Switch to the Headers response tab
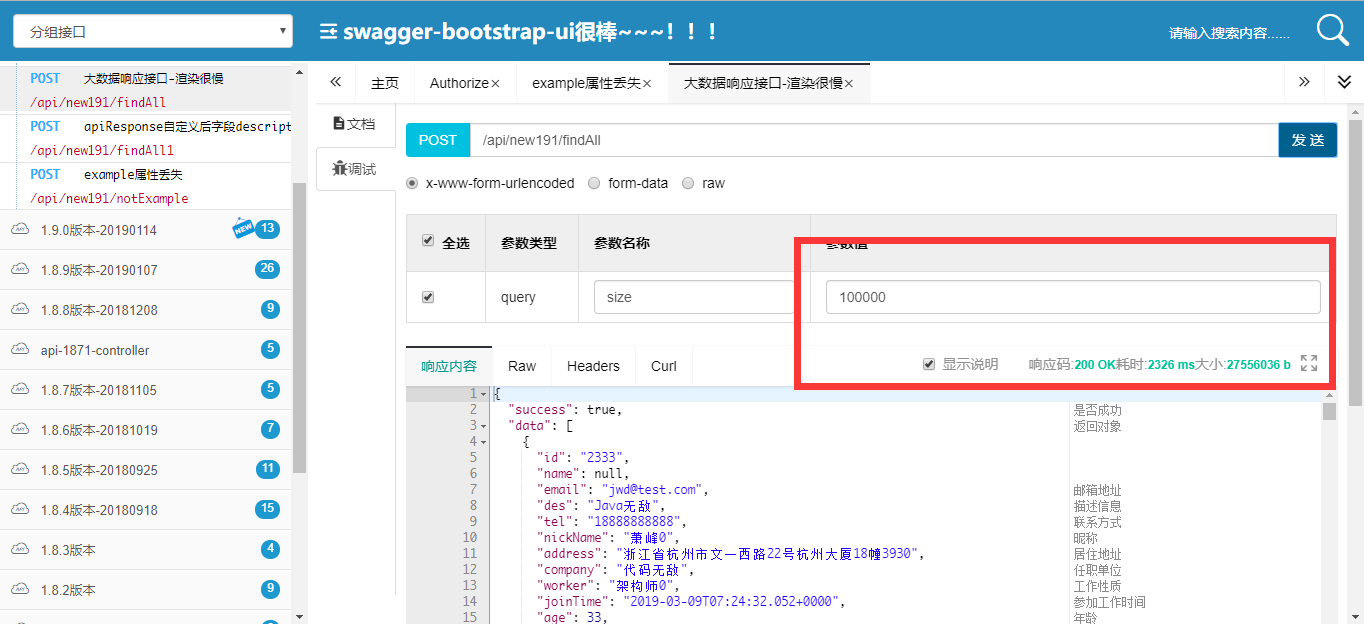Image resolution: width=1364 pixels, height=624 pixels. [593, 366]
